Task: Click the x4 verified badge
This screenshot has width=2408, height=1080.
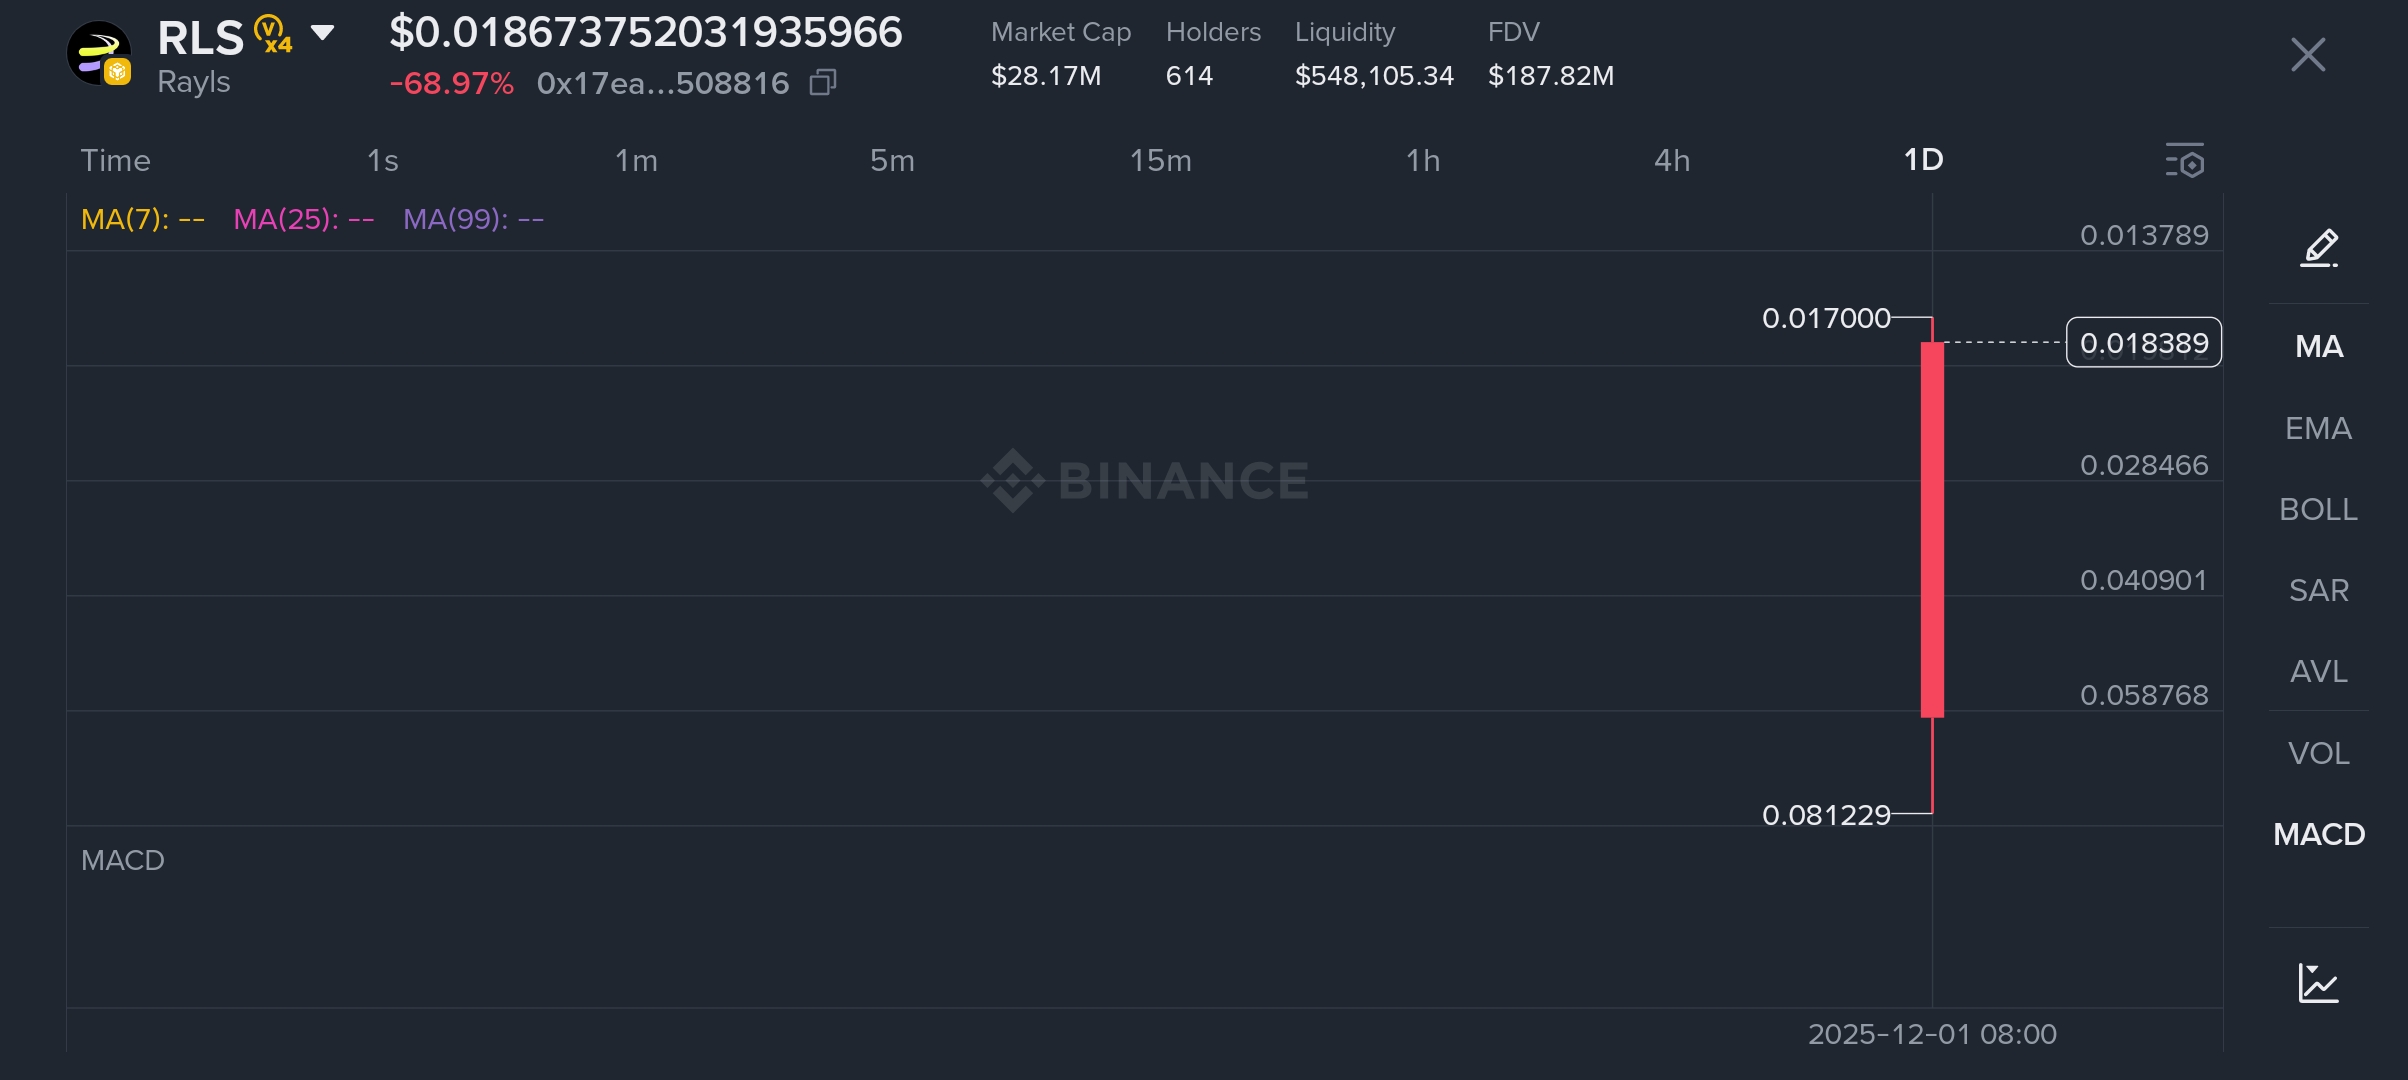Action: 272,34
